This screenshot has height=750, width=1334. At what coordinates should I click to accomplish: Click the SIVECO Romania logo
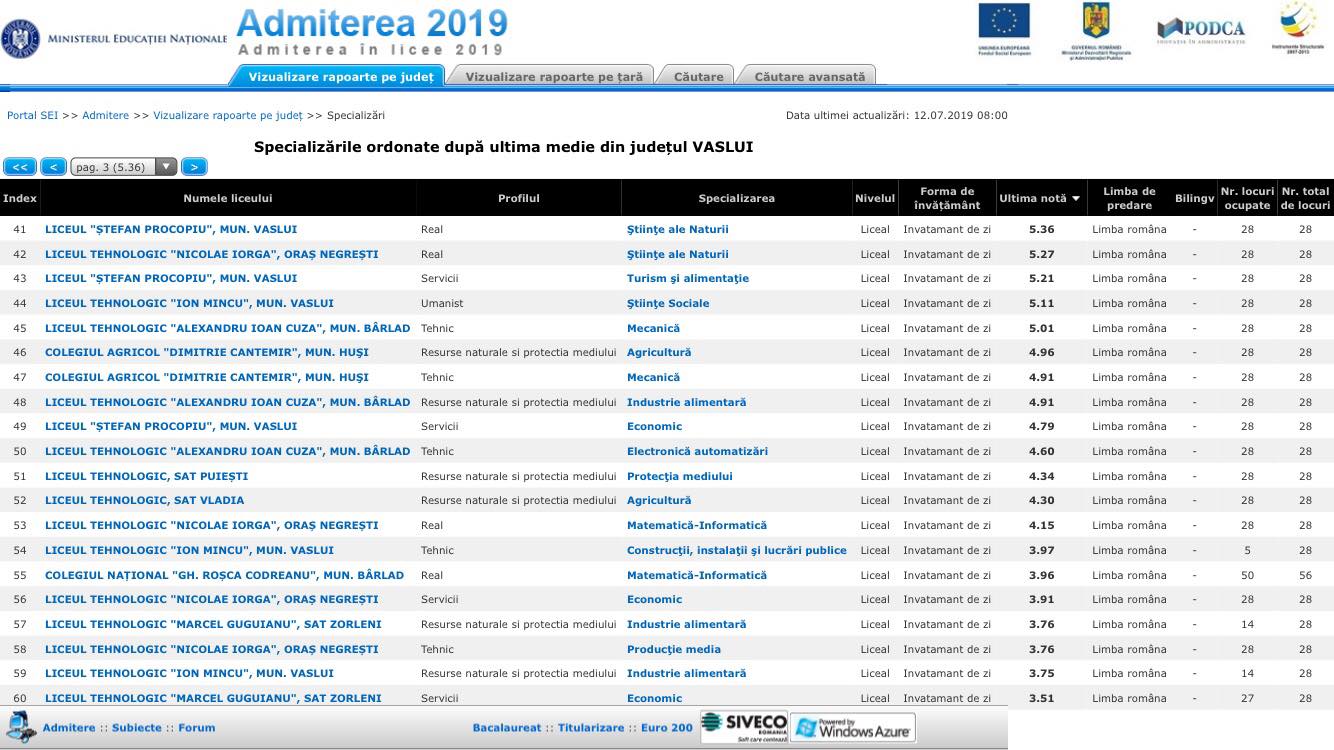point(744,726)
